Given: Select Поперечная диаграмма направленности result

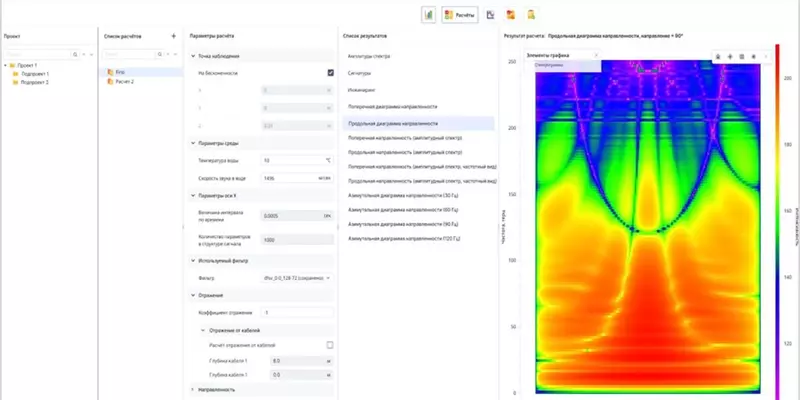Looking at the screenshot, I should [392, 106].
